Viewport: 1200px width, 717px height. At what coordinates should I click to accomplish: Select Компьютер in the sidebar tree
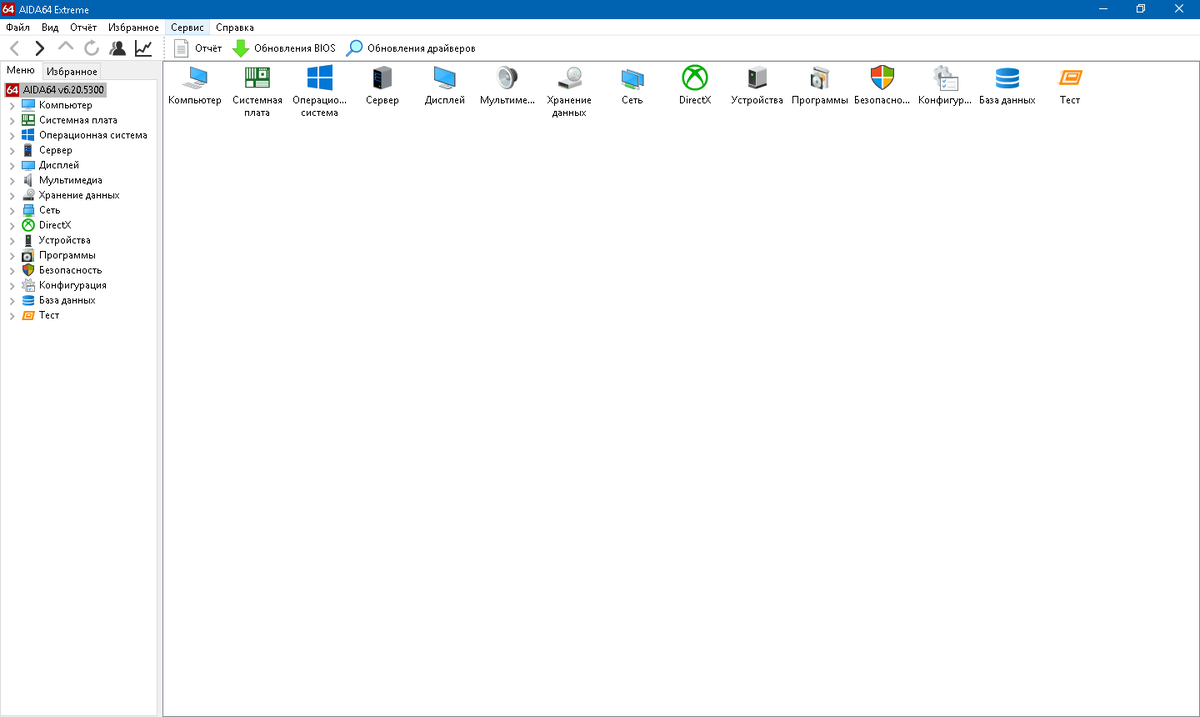[x=65, y=105]
